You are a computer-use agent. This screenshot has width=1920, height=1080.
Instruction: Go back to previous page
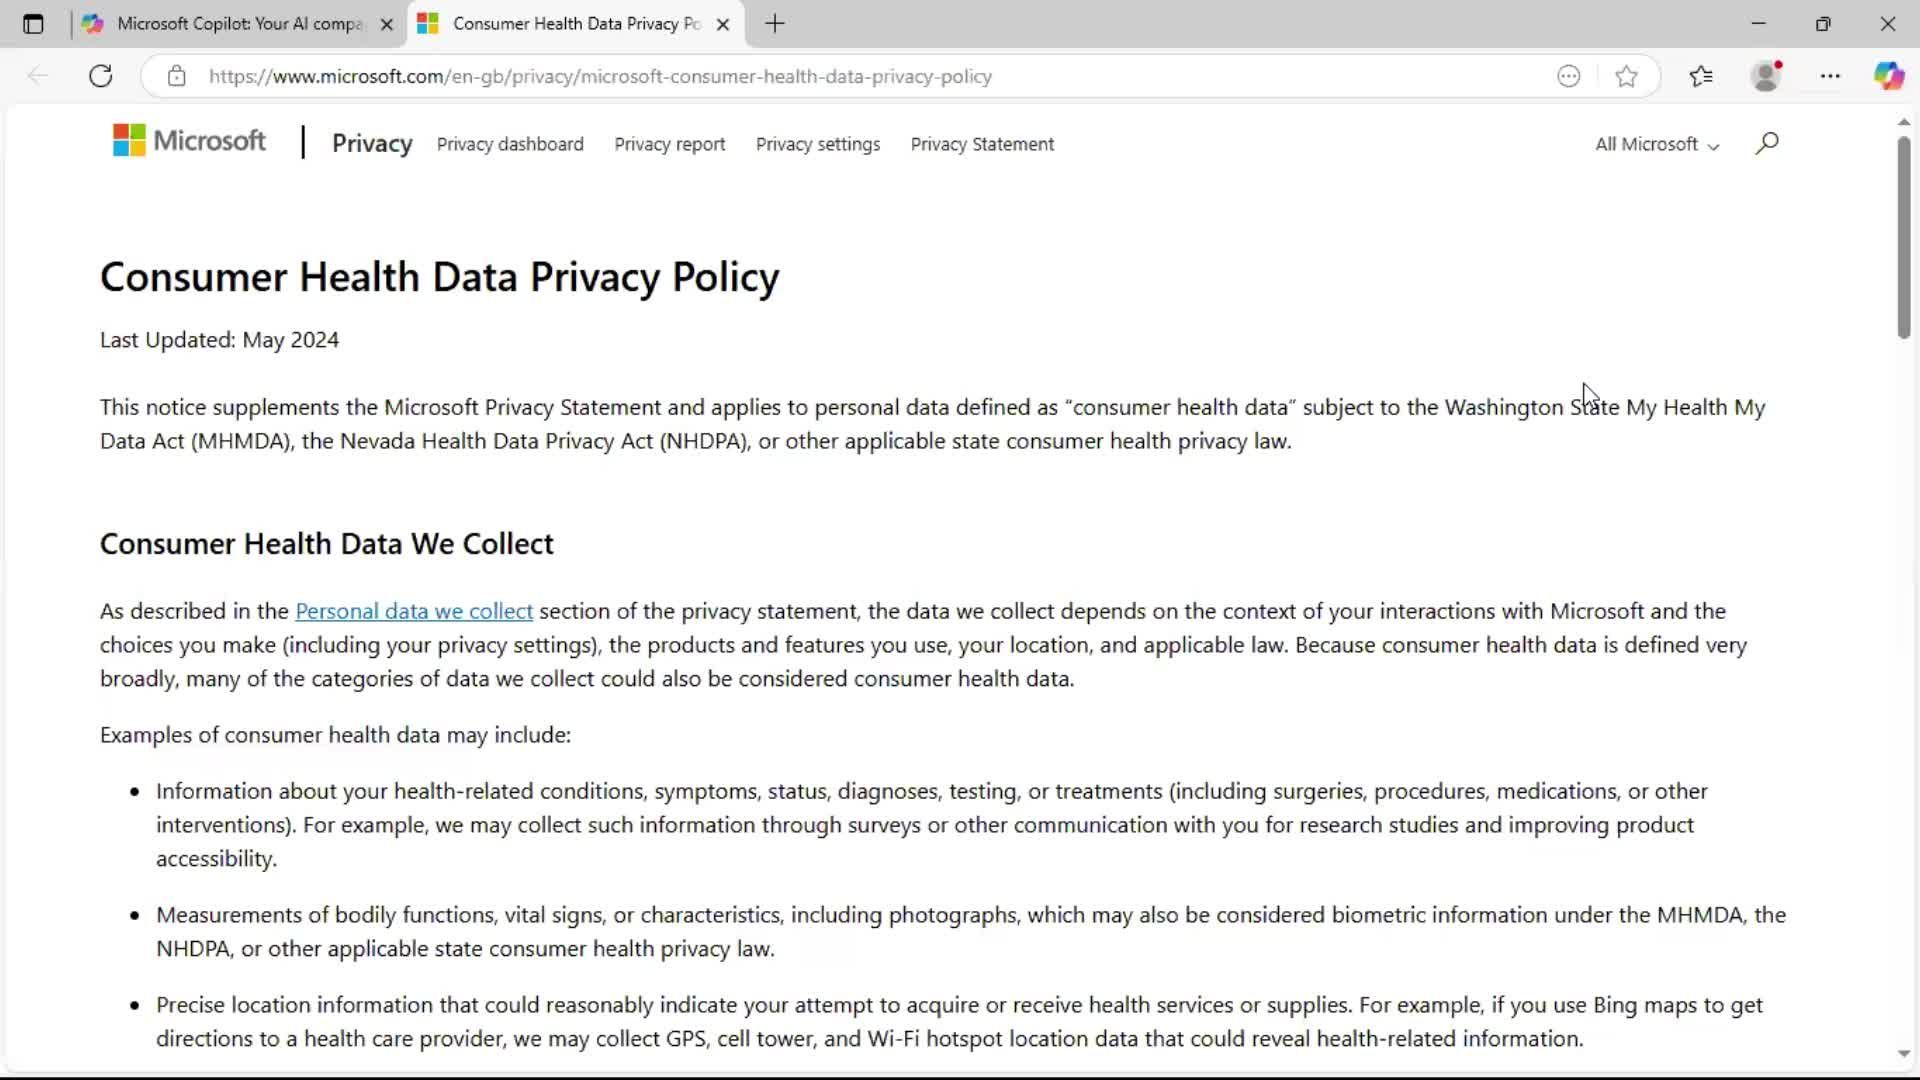pyautogui.click(x=38, y=76)
